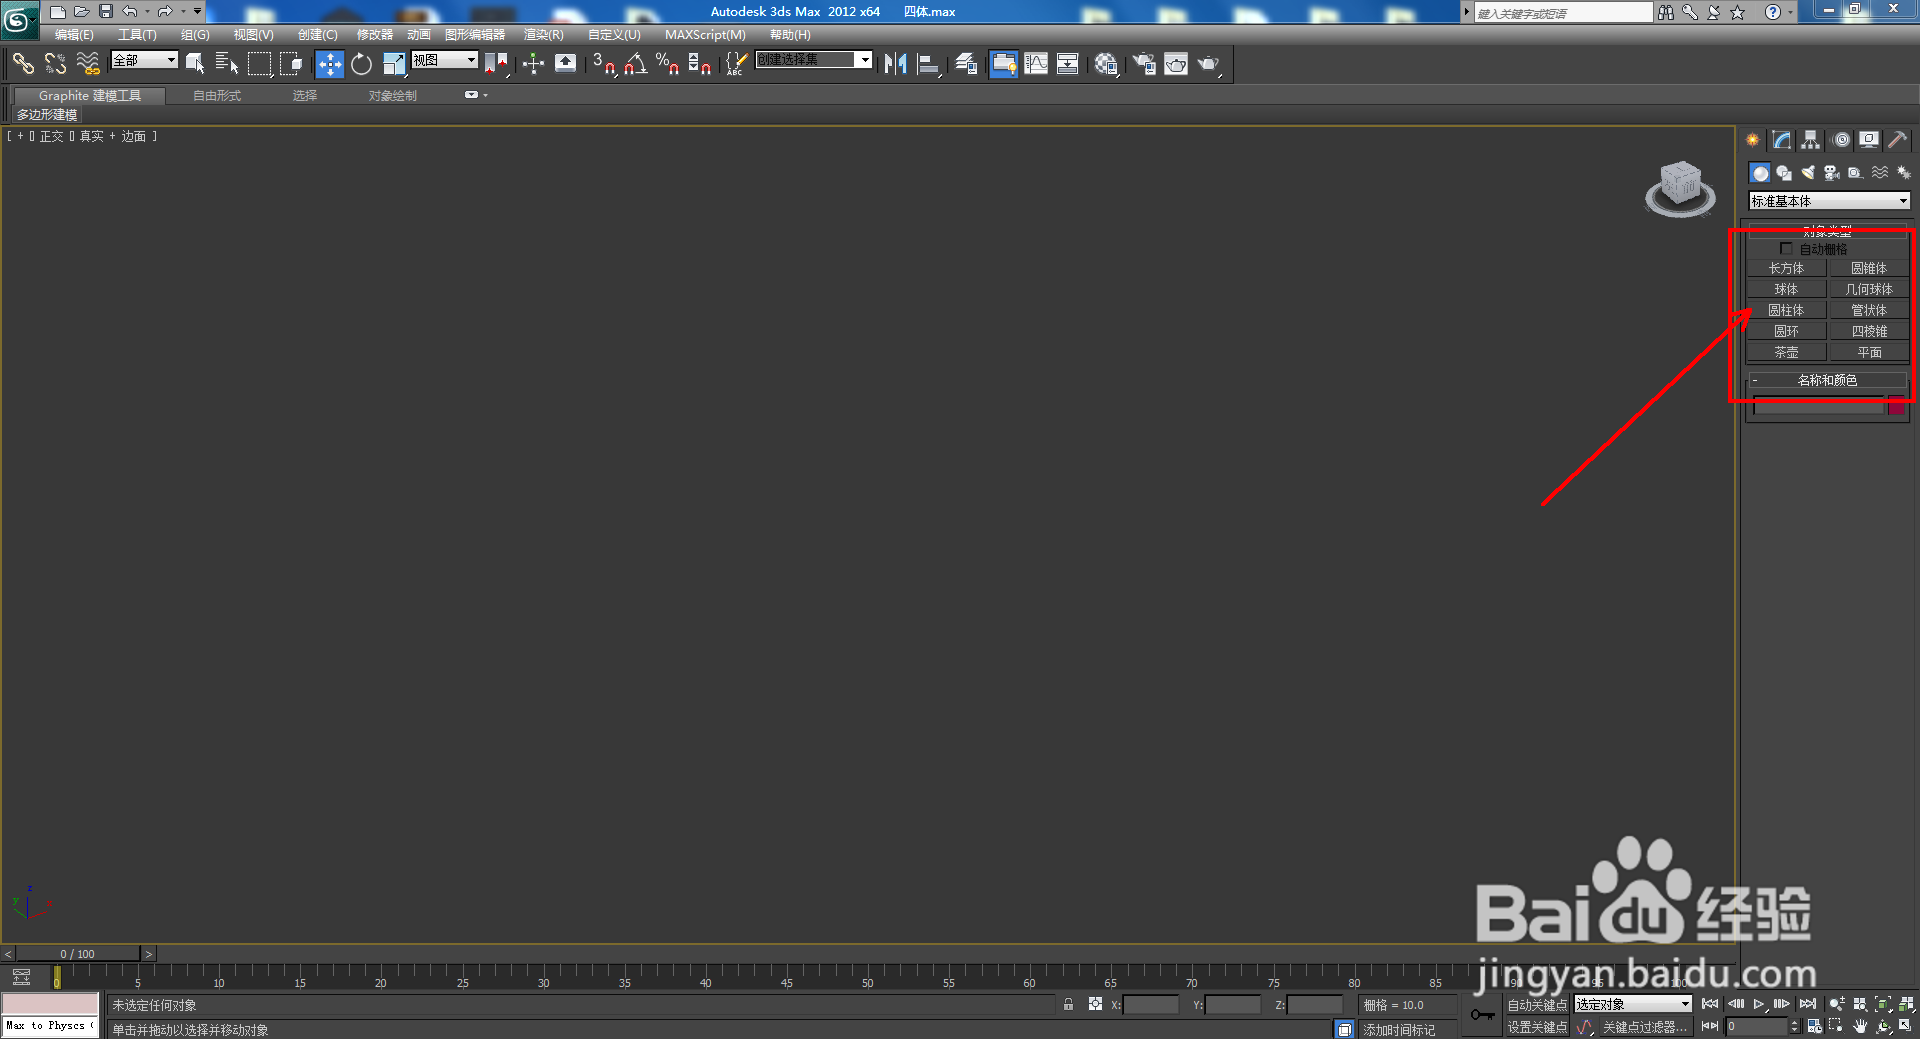Viewport: 1920px width, 1039px height.
Task: Open the 创建(C) menu
Action: pyautogui.click(x=317, y=34)
